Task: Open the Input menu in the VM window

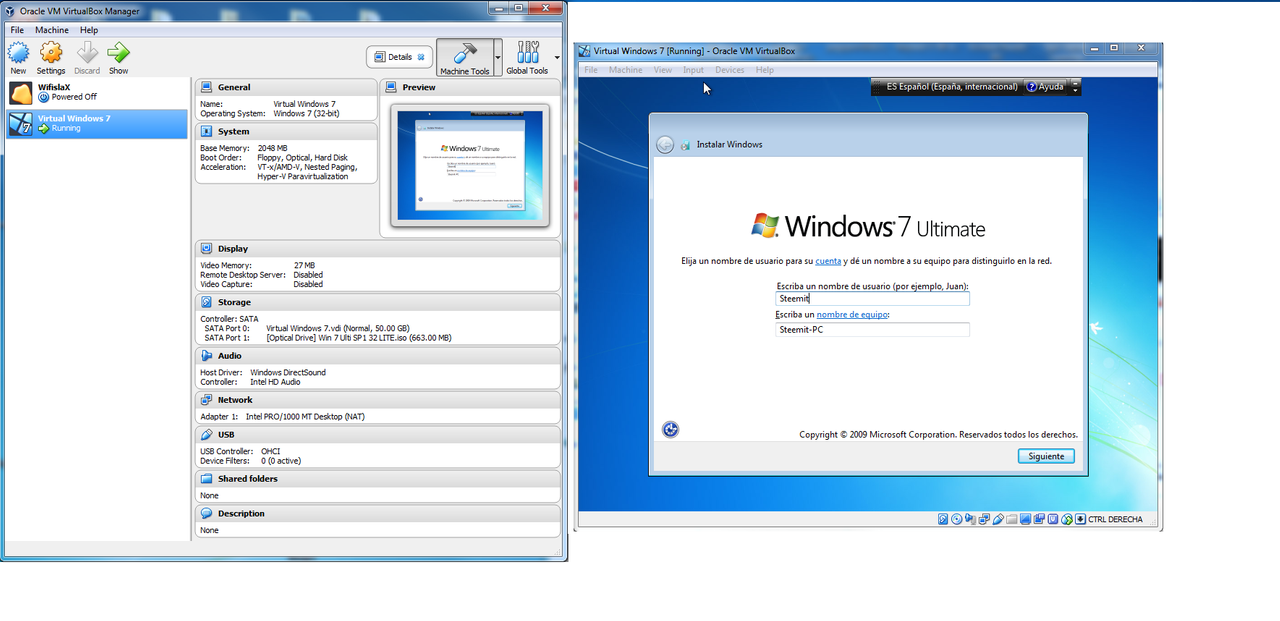Action: click(x=693, y=70)
